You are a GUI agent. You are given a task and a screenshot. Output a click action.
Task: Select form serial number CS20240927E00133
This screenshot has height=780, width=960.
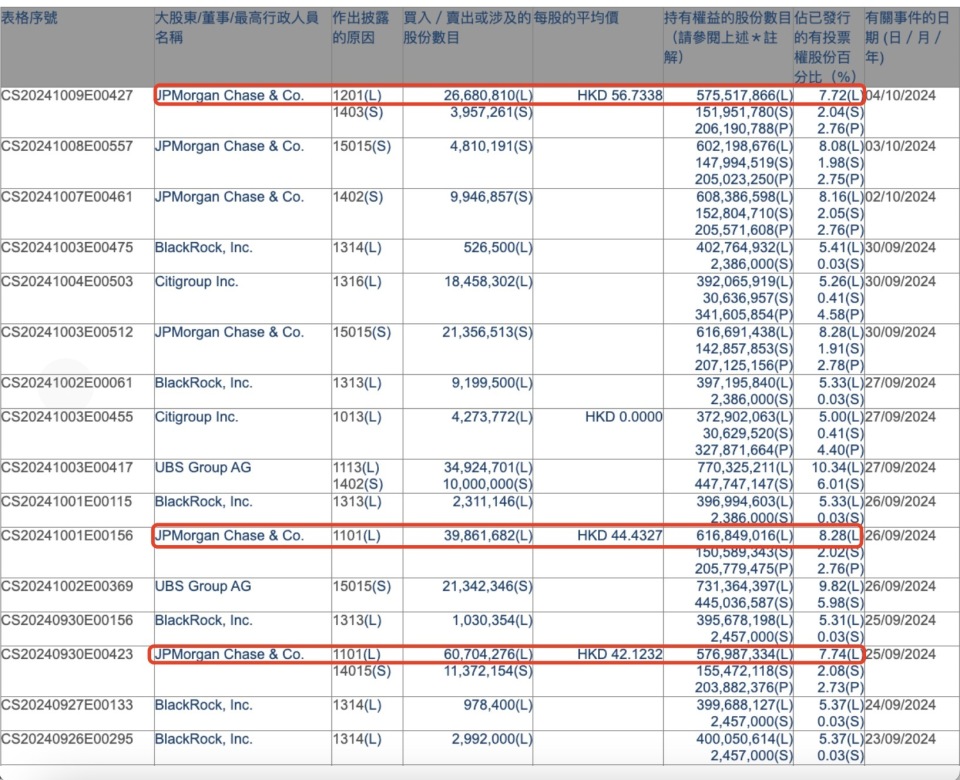point(67,705)
